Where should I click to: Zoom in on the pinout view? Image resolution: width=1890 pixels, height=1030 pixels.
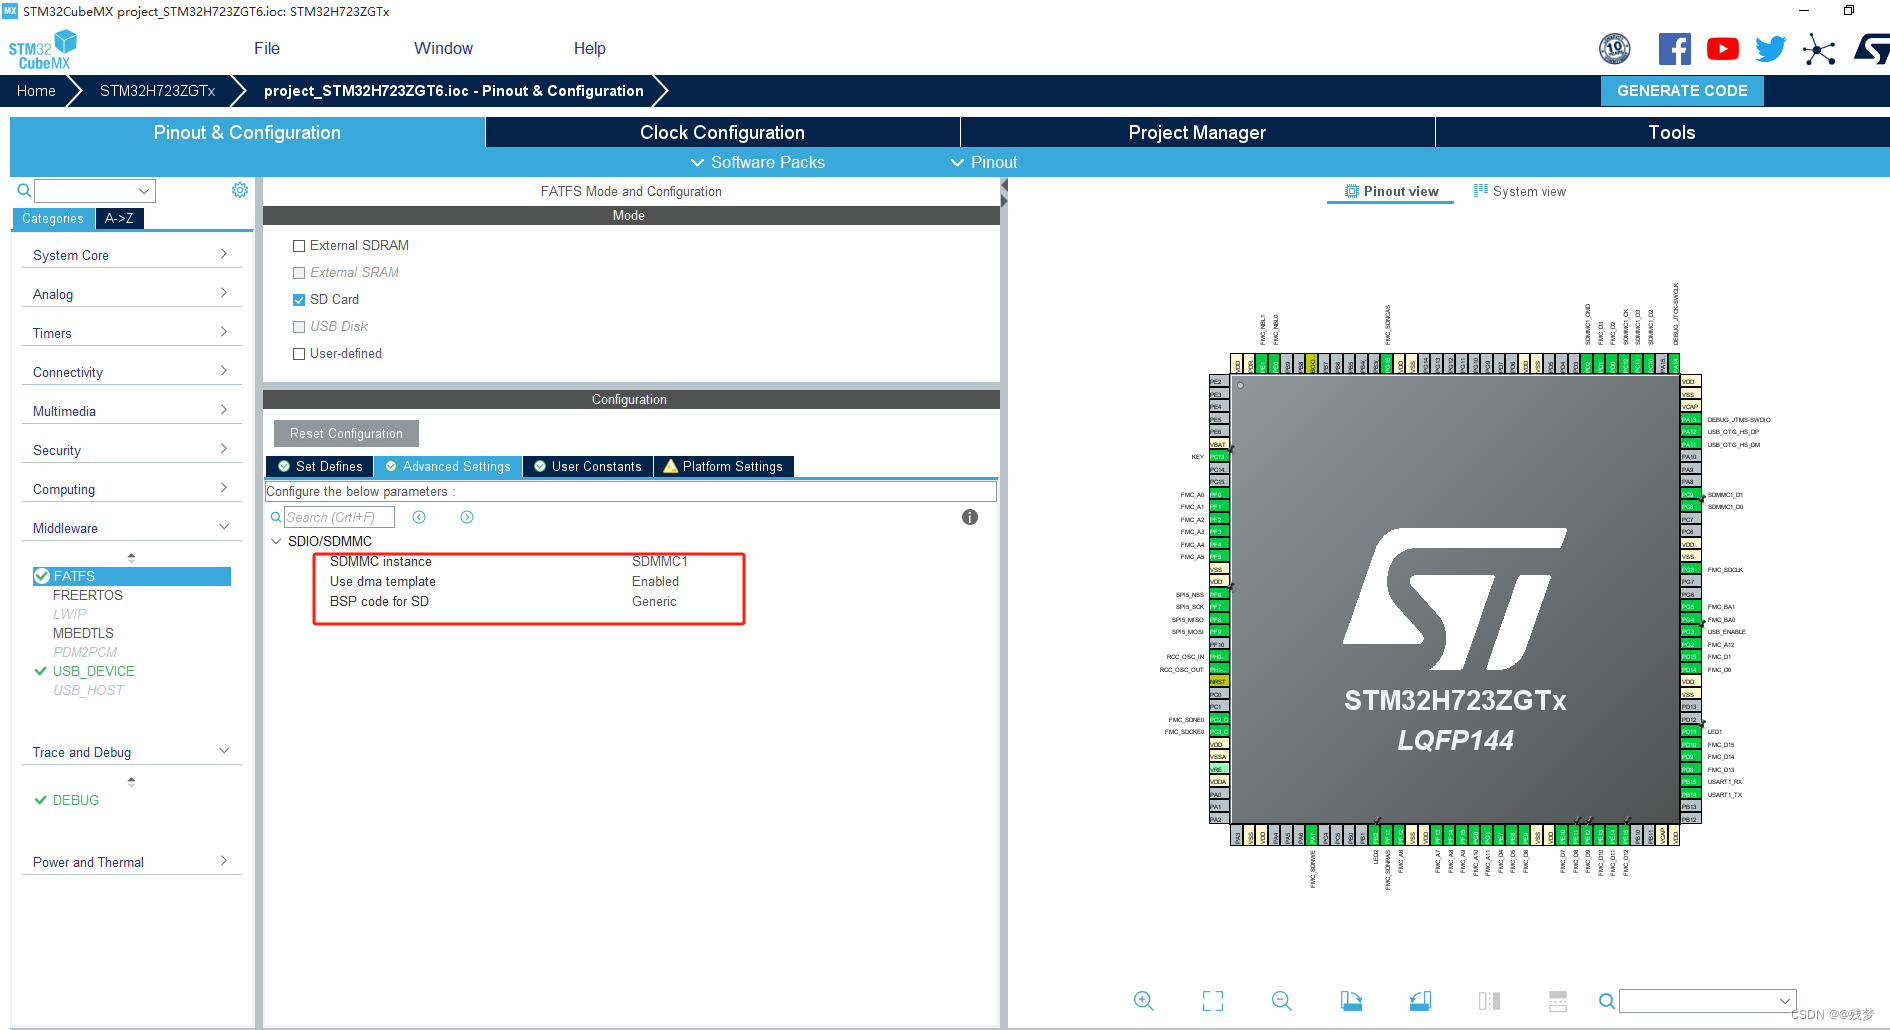(x=1144, y=1001)
